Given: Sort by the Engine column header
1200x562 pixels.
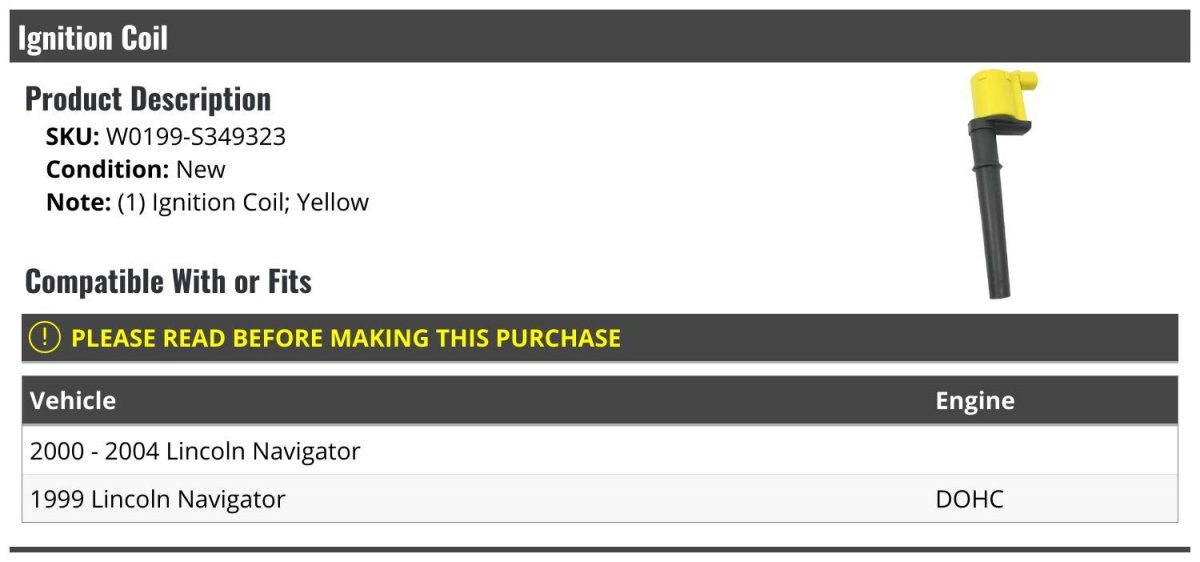Looking at the screenshot, I should click(974, 401).
